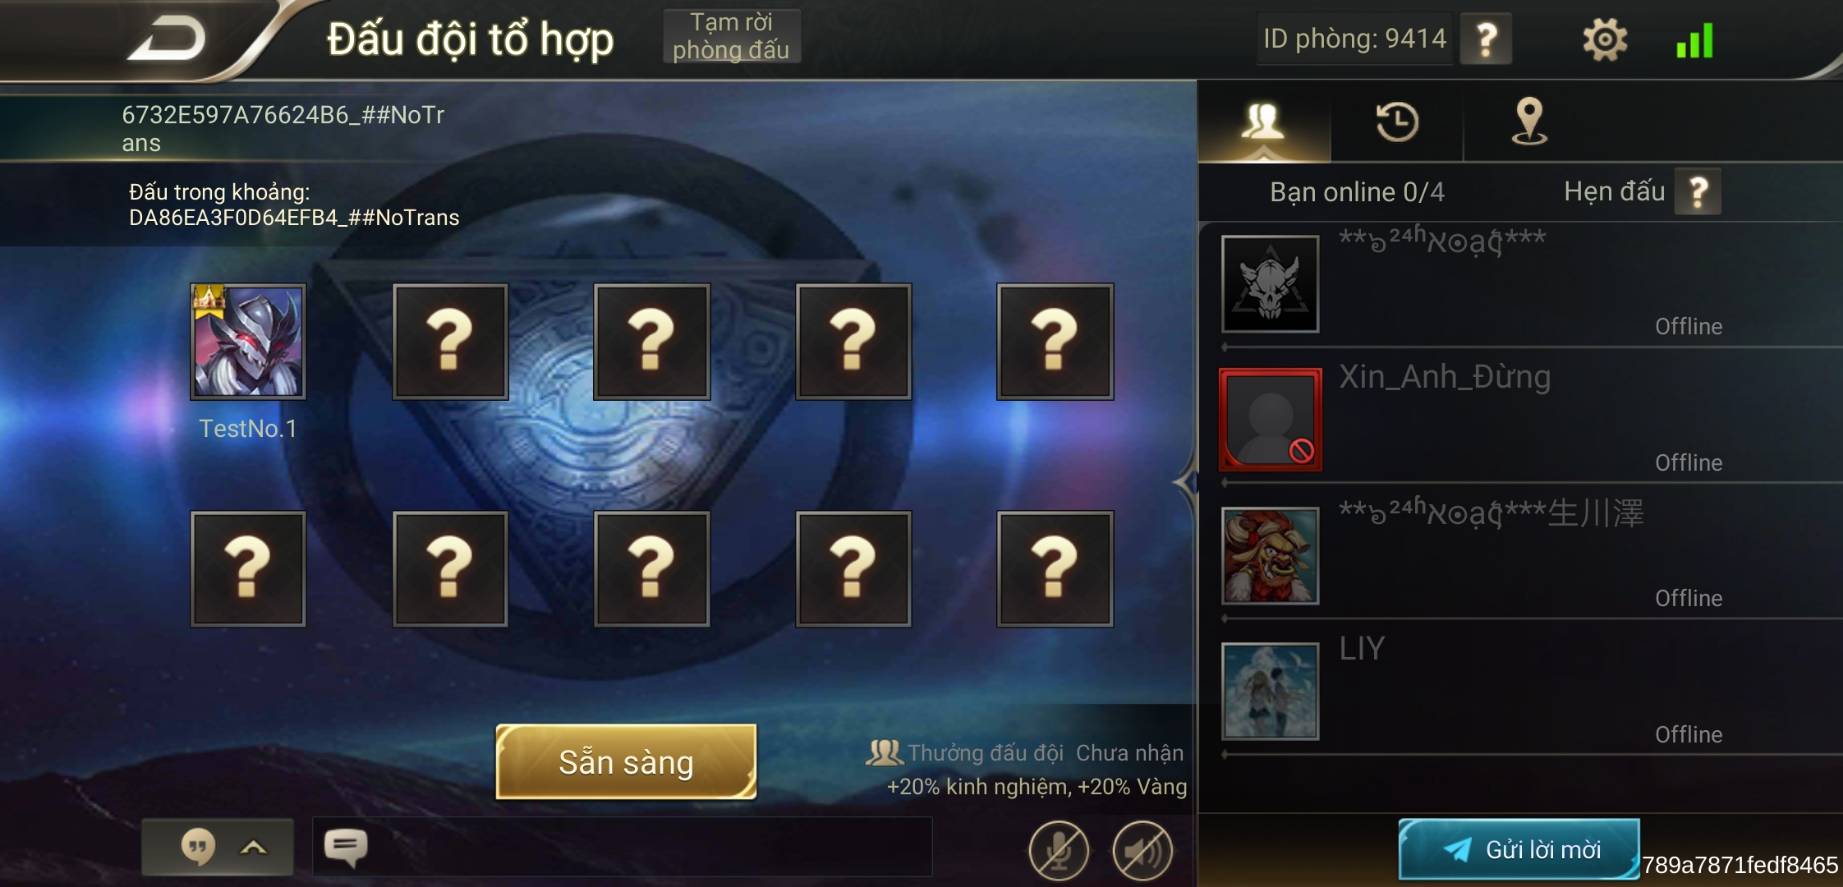Select friend Xin_Anh_Đừng in the list
1843x887 pixels.
tap(1530, 419)
